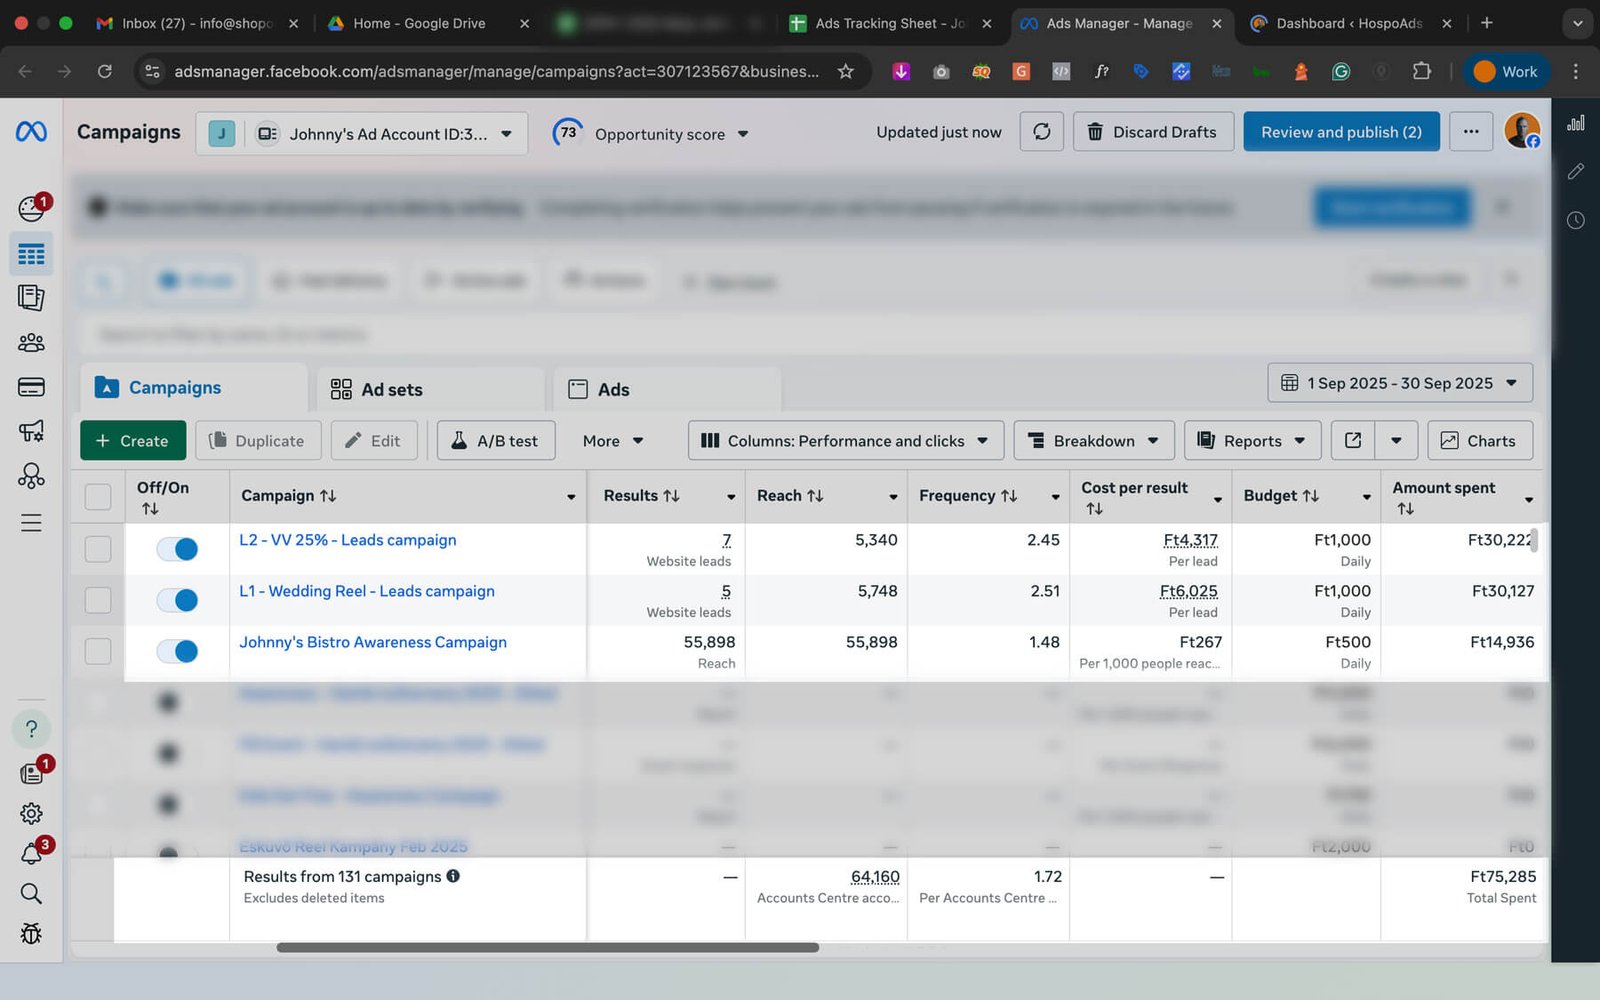This screenshot has width=1600, height=1000.
Task: Open the Audiences icon in left sidebar
Action: (x=31, y=343)
